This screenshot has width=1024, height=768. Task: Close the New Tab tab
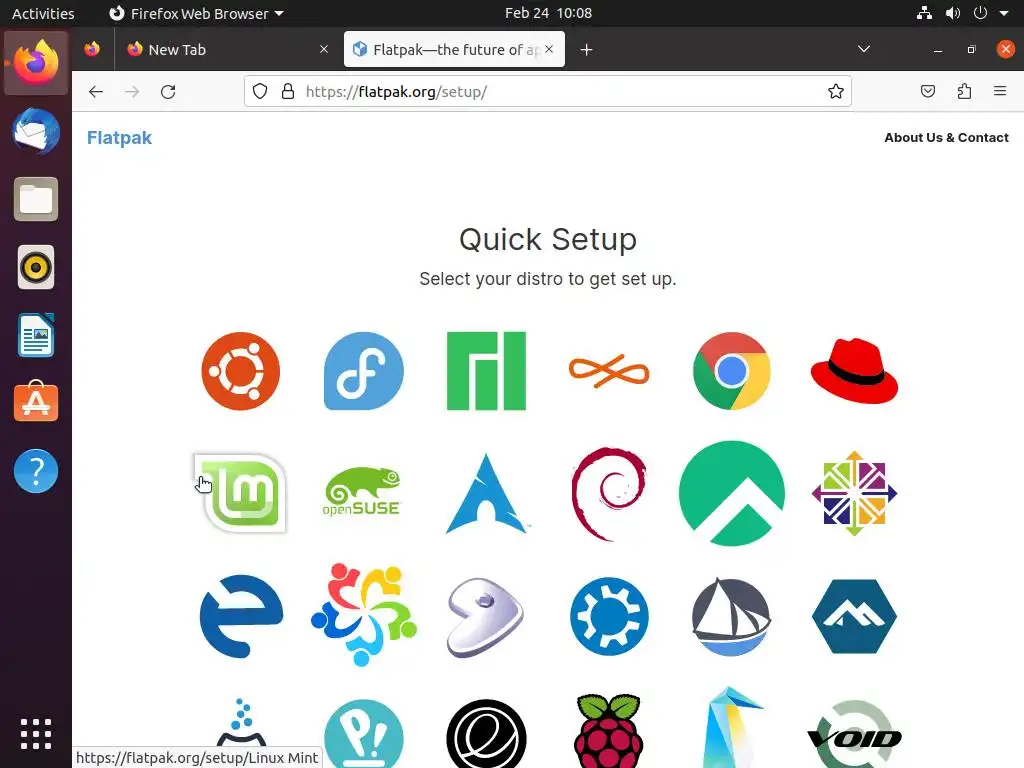(x=323, y=50)
